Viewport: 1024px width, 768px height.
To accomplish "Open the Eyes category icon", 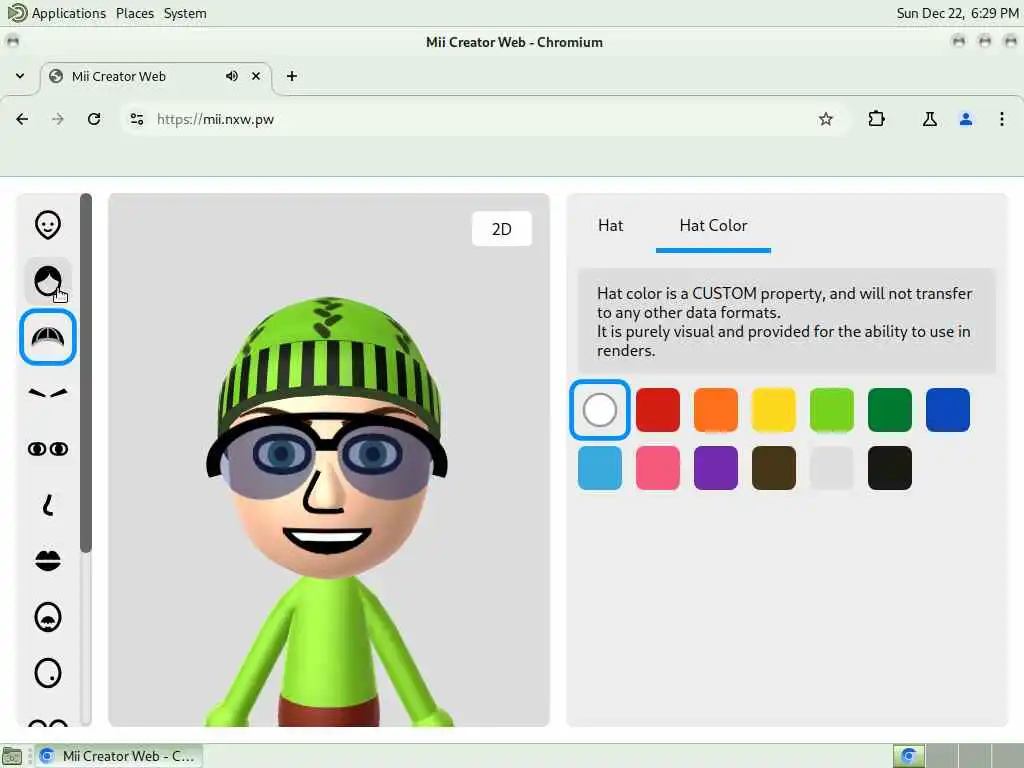I will [x=48, y=449].
